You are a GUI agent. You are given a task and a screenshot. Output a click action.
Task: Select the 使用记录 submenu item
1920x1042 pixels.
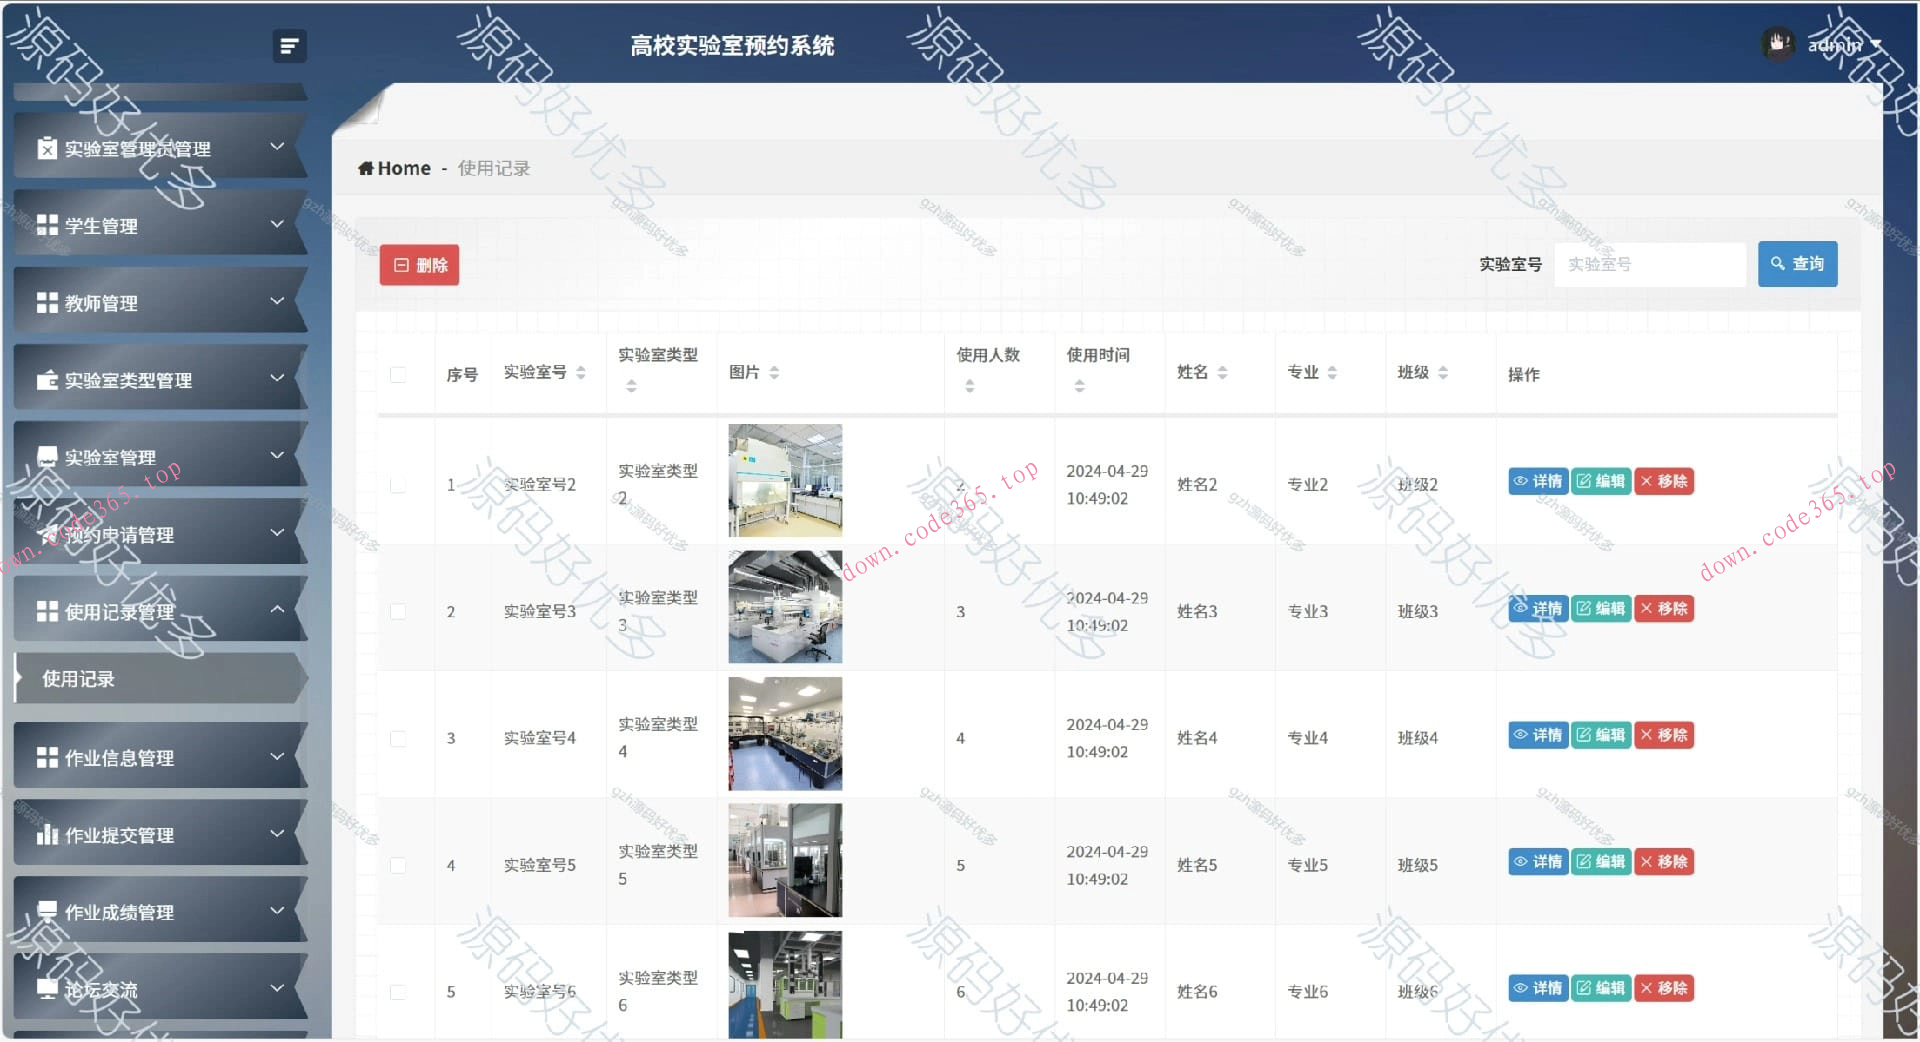(77, 679)
